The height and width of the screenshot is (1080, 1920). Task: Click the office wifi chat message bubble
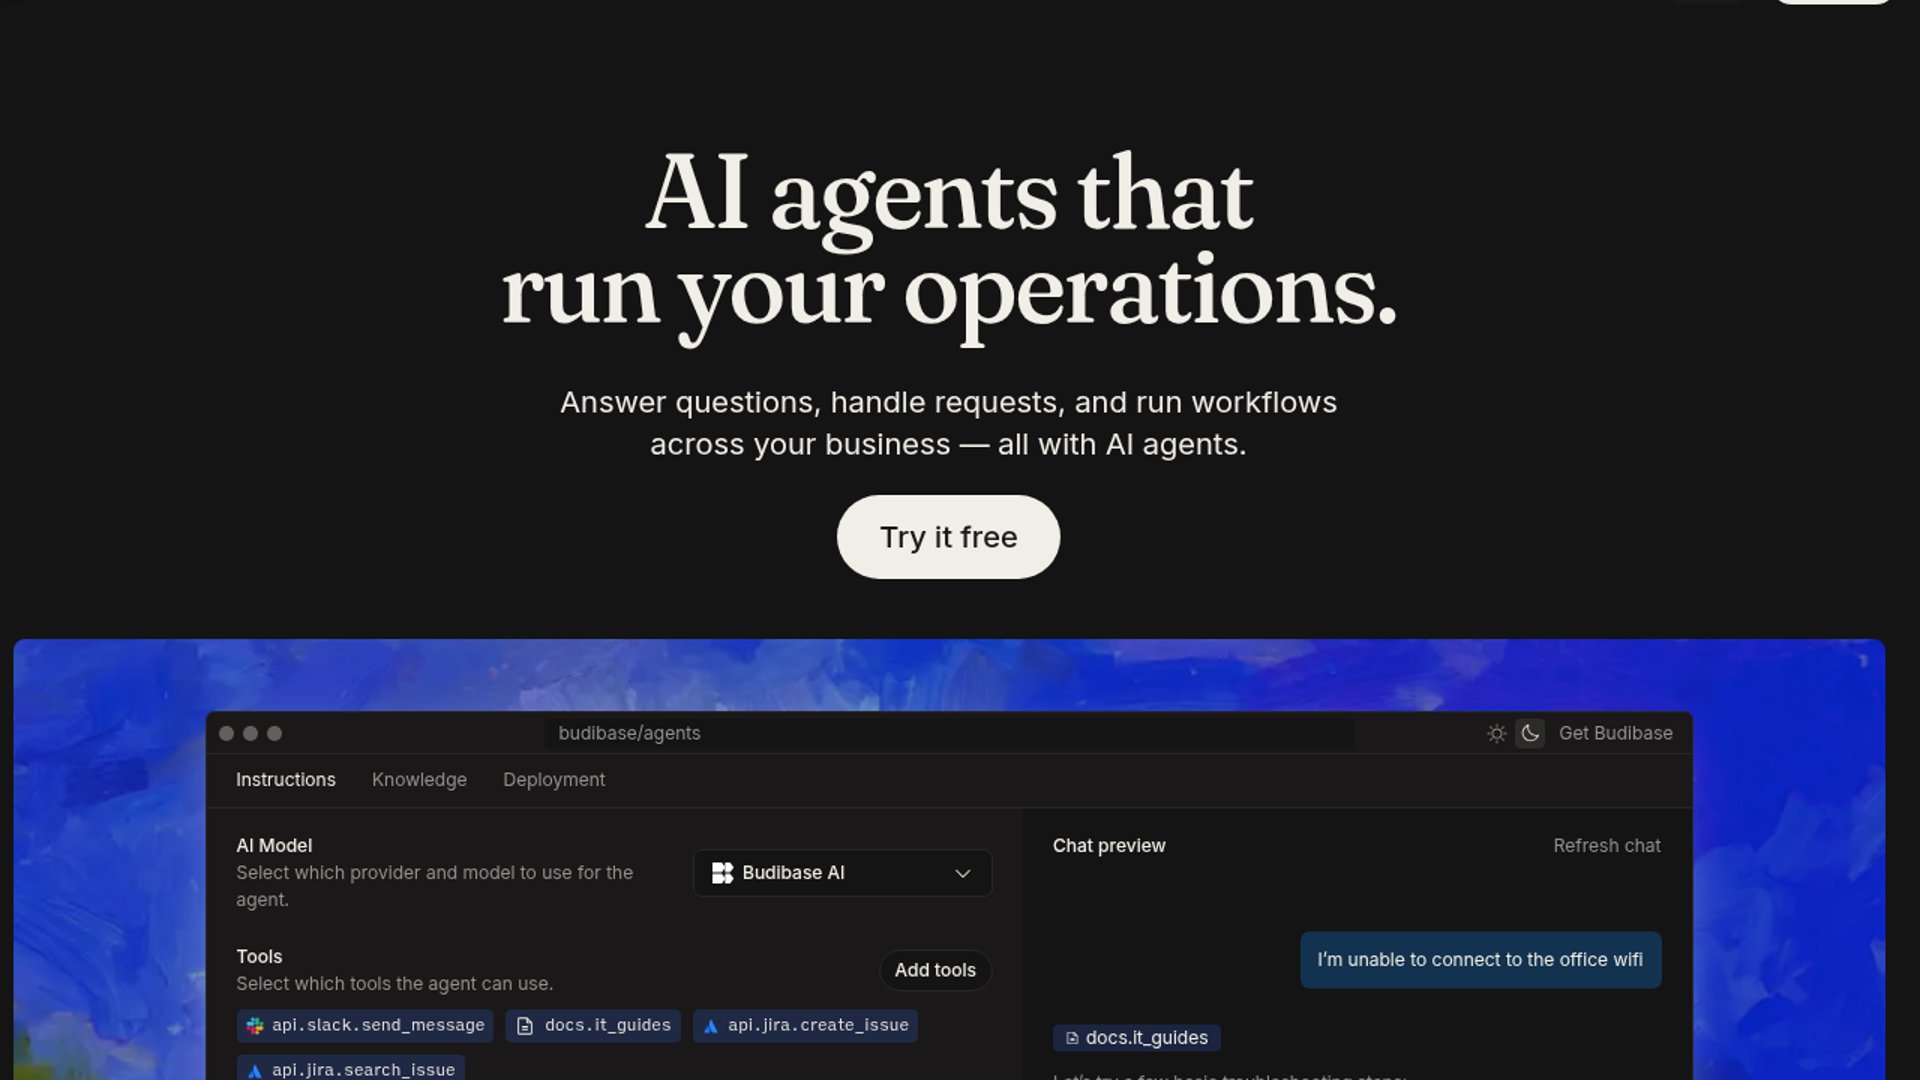pyautogui.click(x=1480, y=960)
